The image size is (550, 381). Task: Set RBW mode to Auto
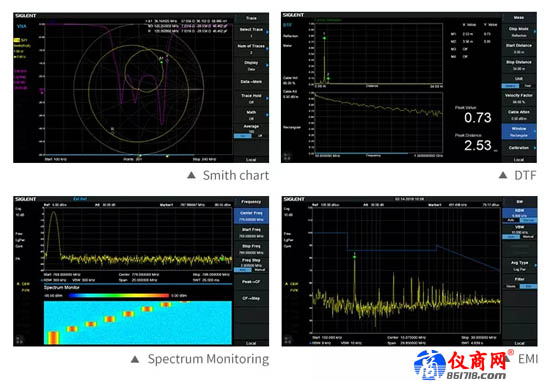[511, 220]
